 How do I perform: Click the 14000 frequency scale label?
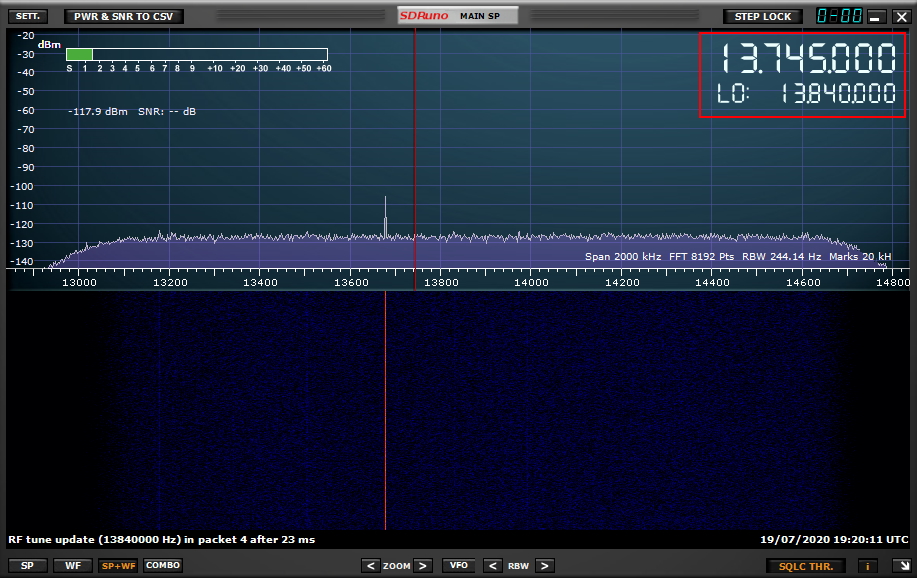531,283
